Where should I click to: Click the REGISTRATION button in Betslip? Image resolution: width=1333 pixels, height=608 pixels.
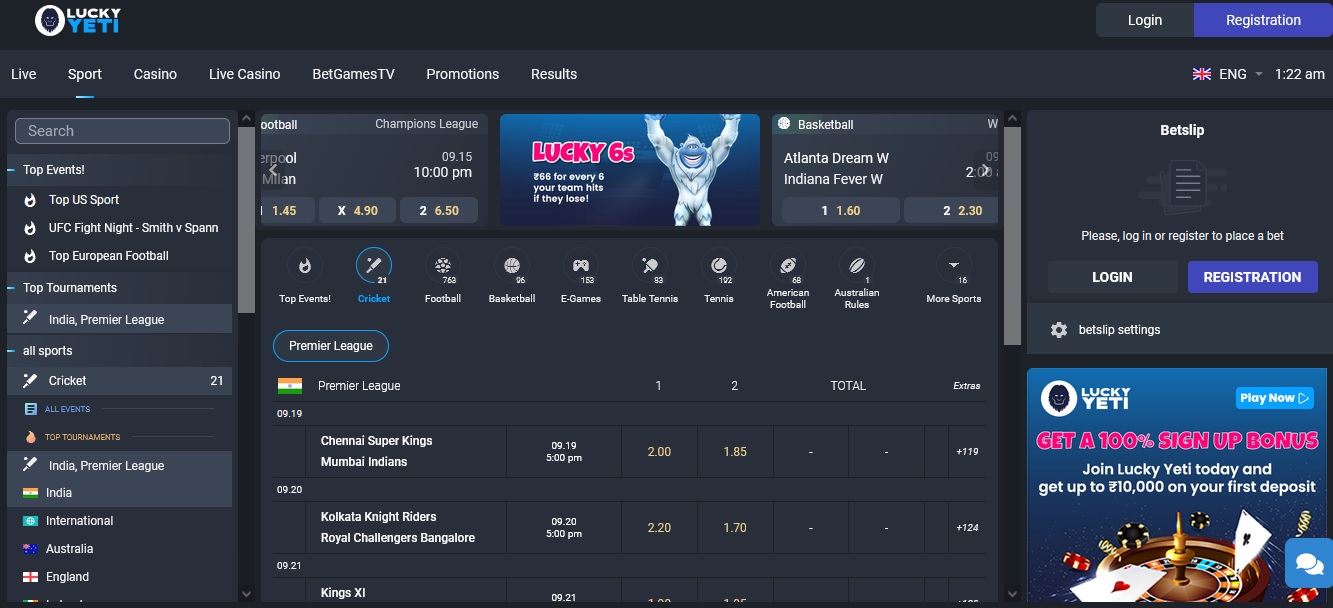[1252, 277]
